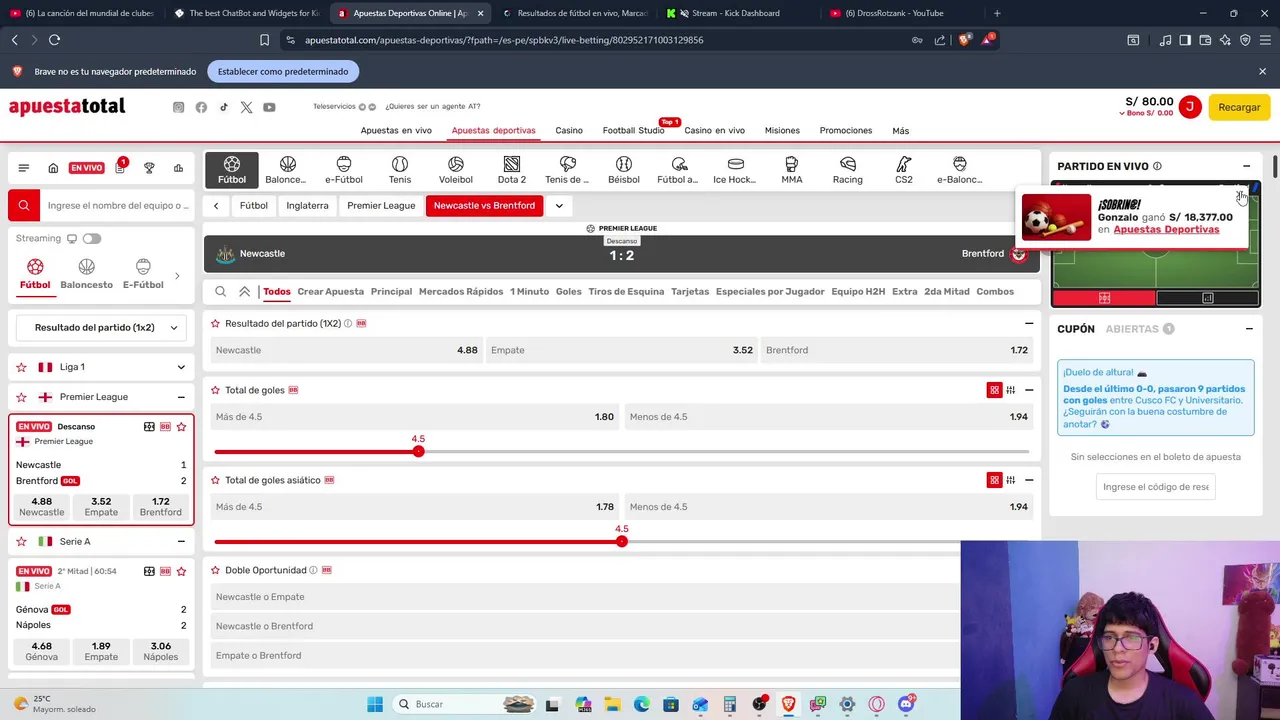Click the team name search field

[x=117, y=205]
